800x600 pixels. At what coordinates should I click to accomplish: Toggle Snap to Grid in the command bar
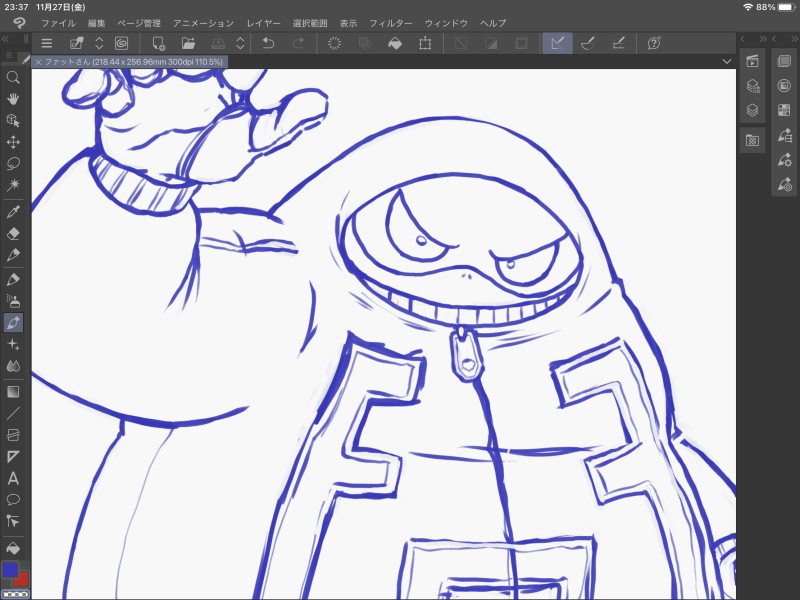(x=619, y=43)
